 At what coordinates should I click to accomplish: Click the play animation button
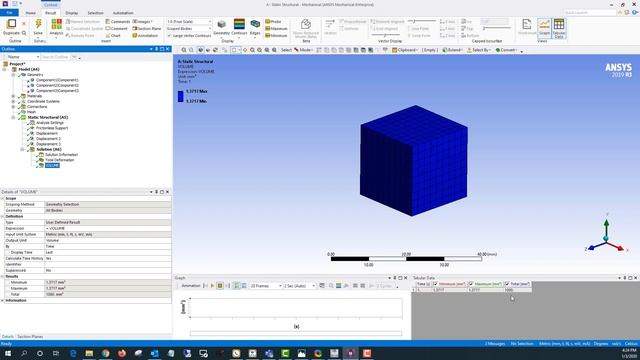(212, 286)
